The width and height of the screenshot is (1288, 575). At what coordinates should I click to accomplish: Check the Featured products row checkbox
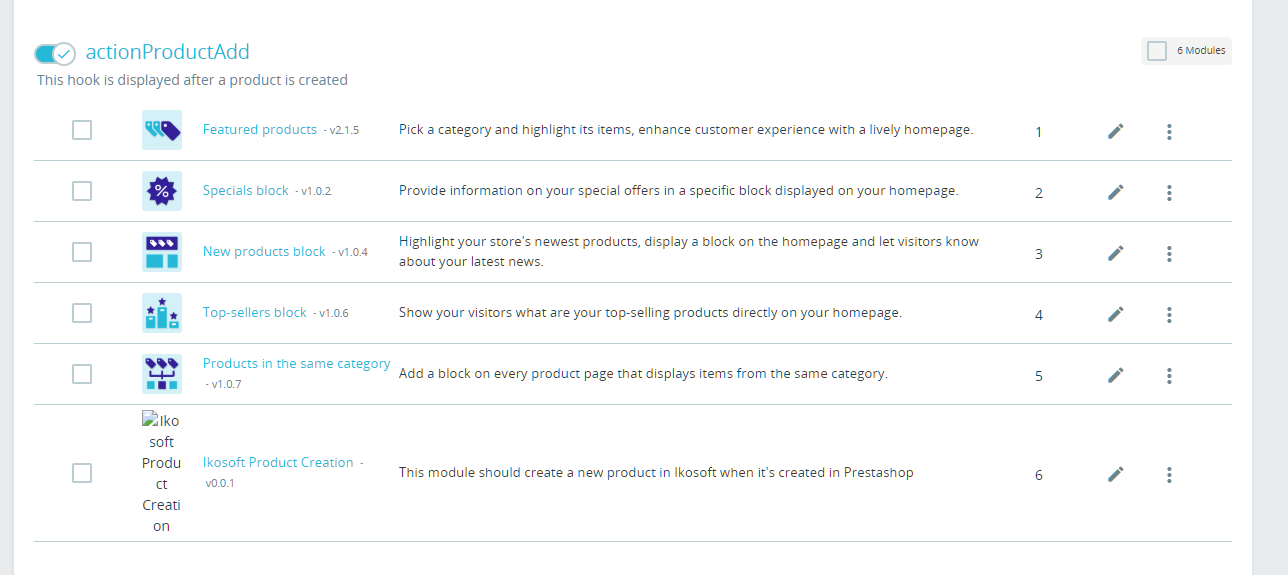pos(82,130)
